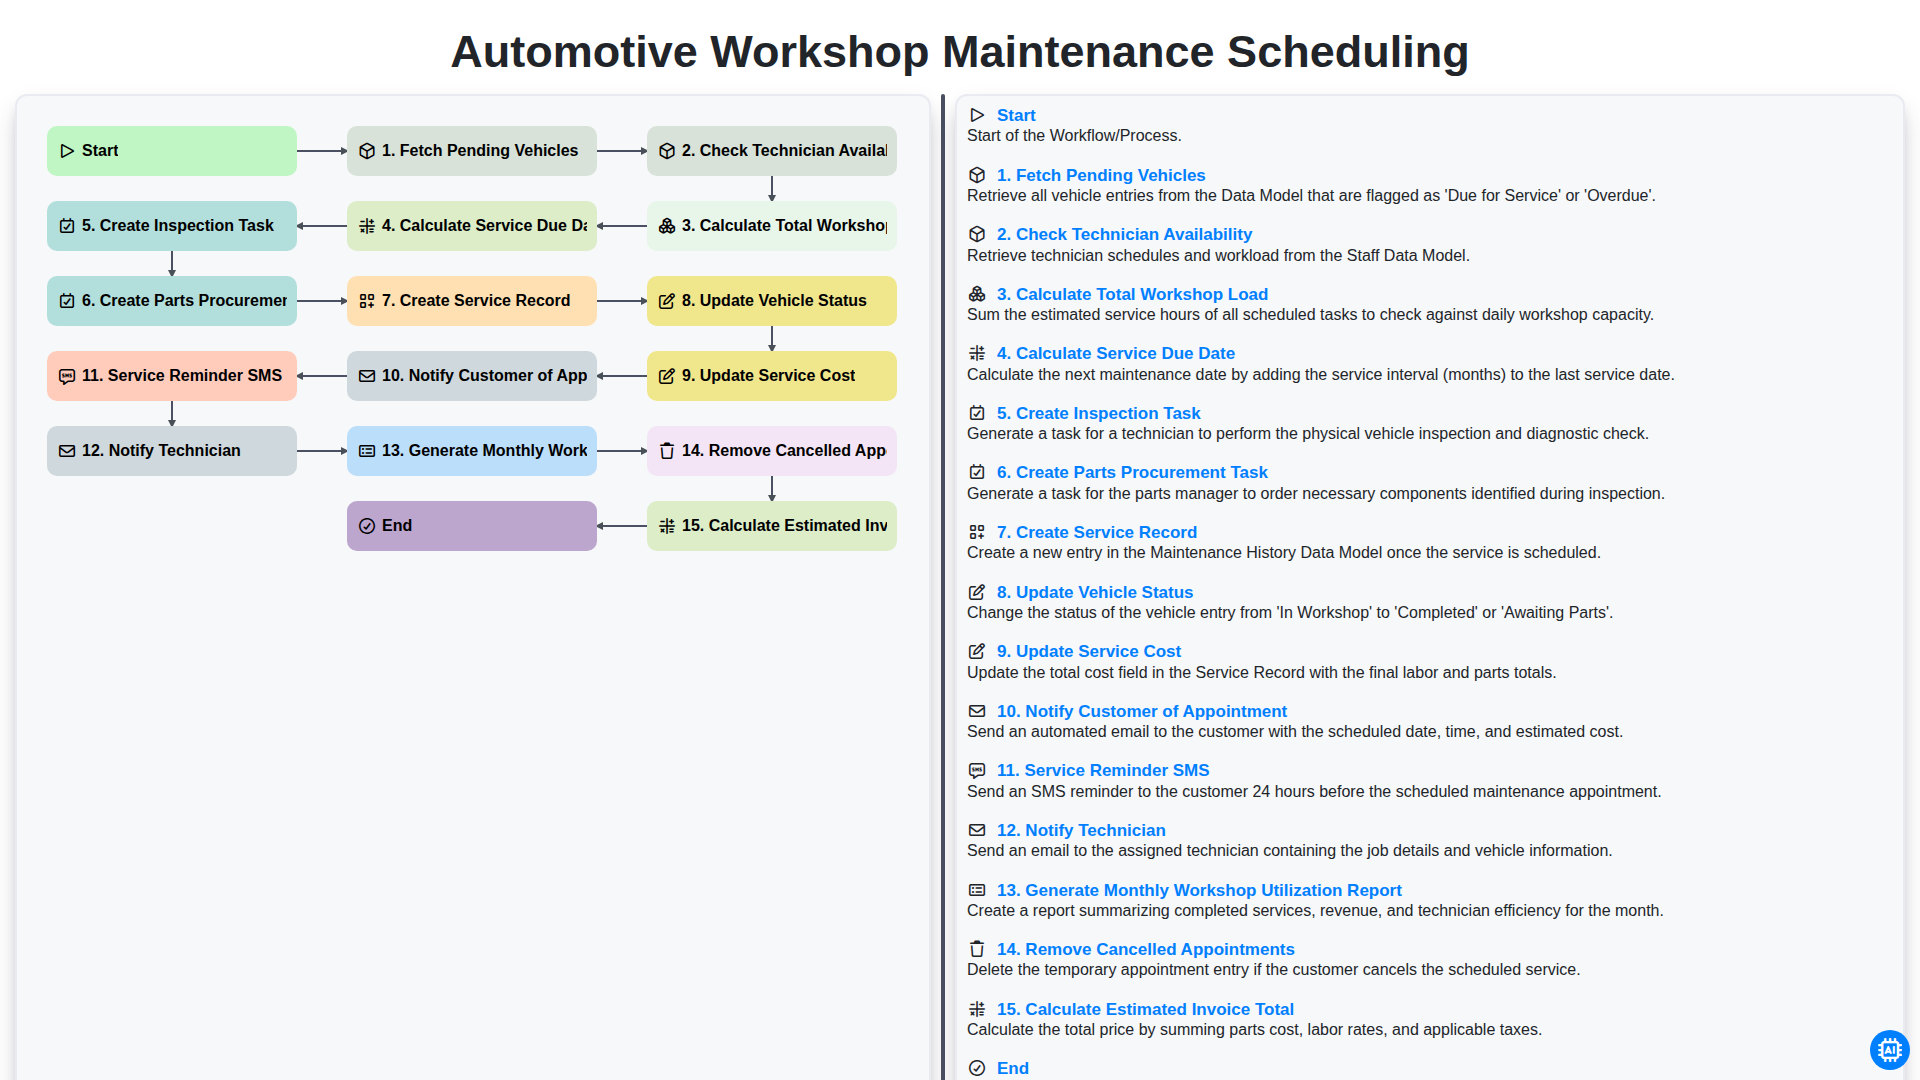Open the 10. Notify Customer of Appointment link
The height and width of the screenshot is (1080, 1920).
(x=1142, y=711)
